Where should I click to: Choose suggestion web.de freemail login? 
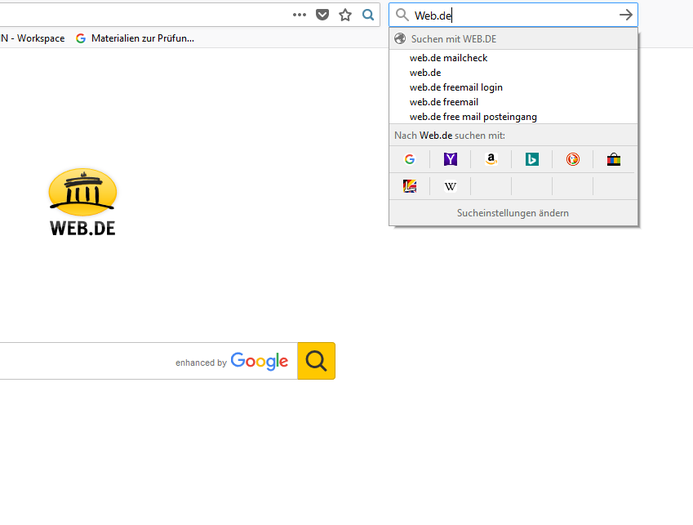coord(514,88)
